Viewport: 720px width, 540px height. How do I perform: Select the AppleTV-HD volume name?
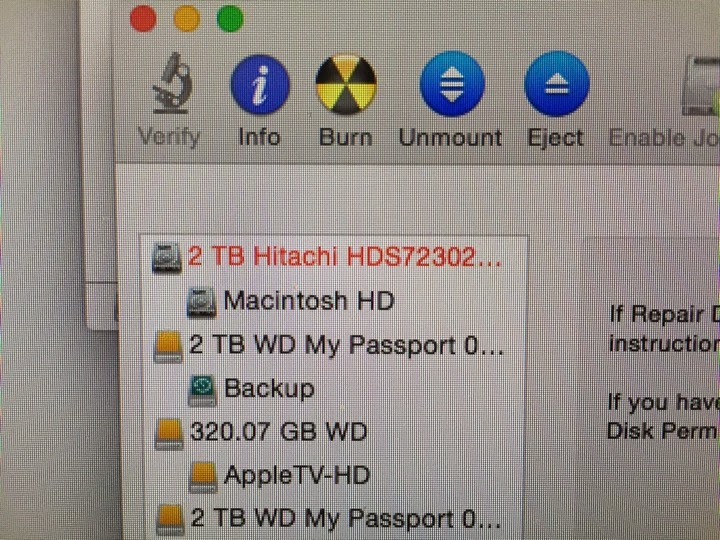297,475
